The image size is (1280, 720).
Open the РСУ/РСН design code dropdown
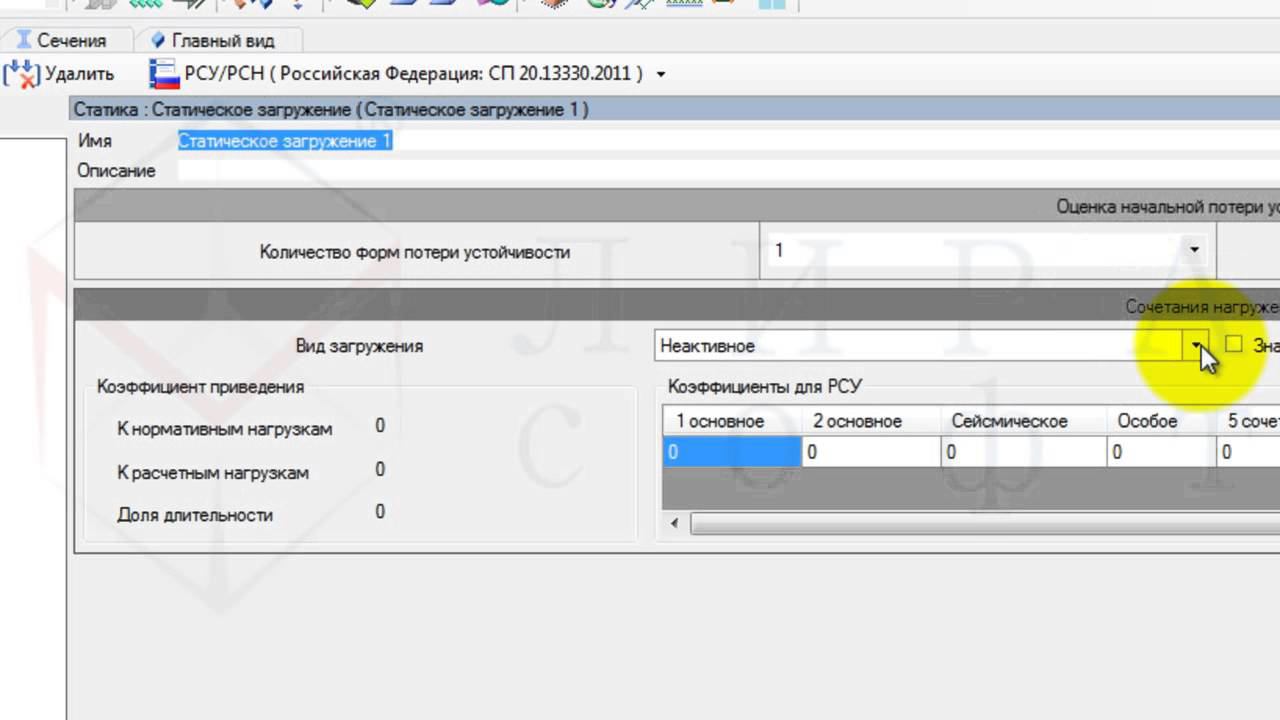661,74
